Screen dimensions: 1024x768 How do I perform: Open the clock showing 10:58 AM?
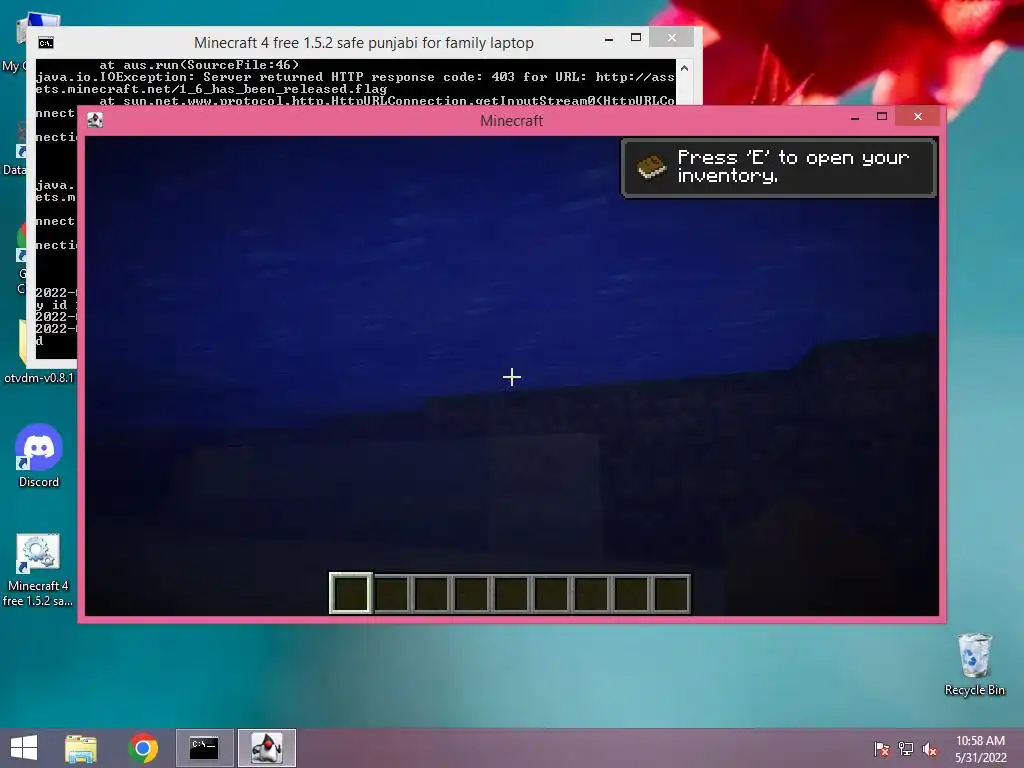980,748
